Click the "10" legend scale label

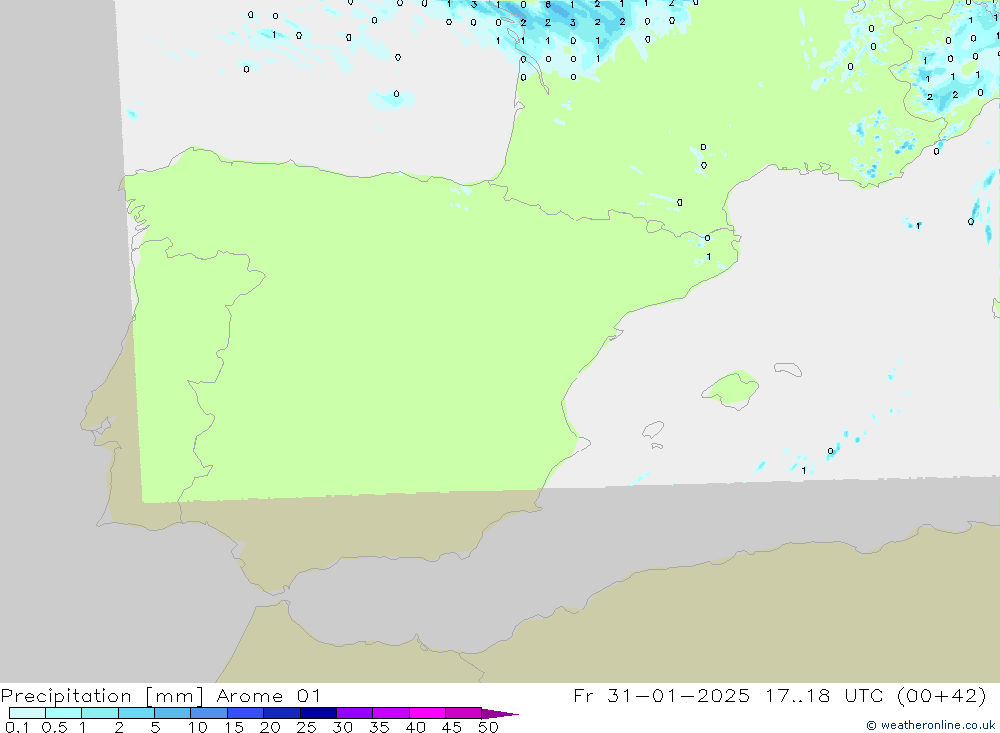[x=197, y=727]
